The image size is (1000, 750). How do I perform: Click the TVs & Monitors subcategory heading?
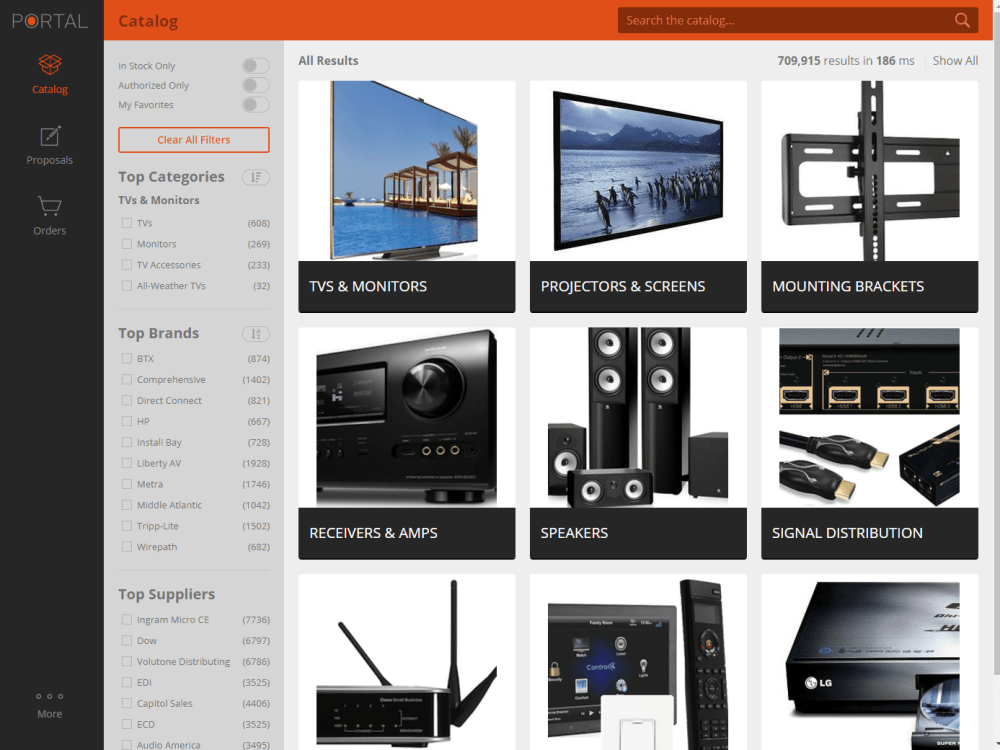tap(159, 200)
